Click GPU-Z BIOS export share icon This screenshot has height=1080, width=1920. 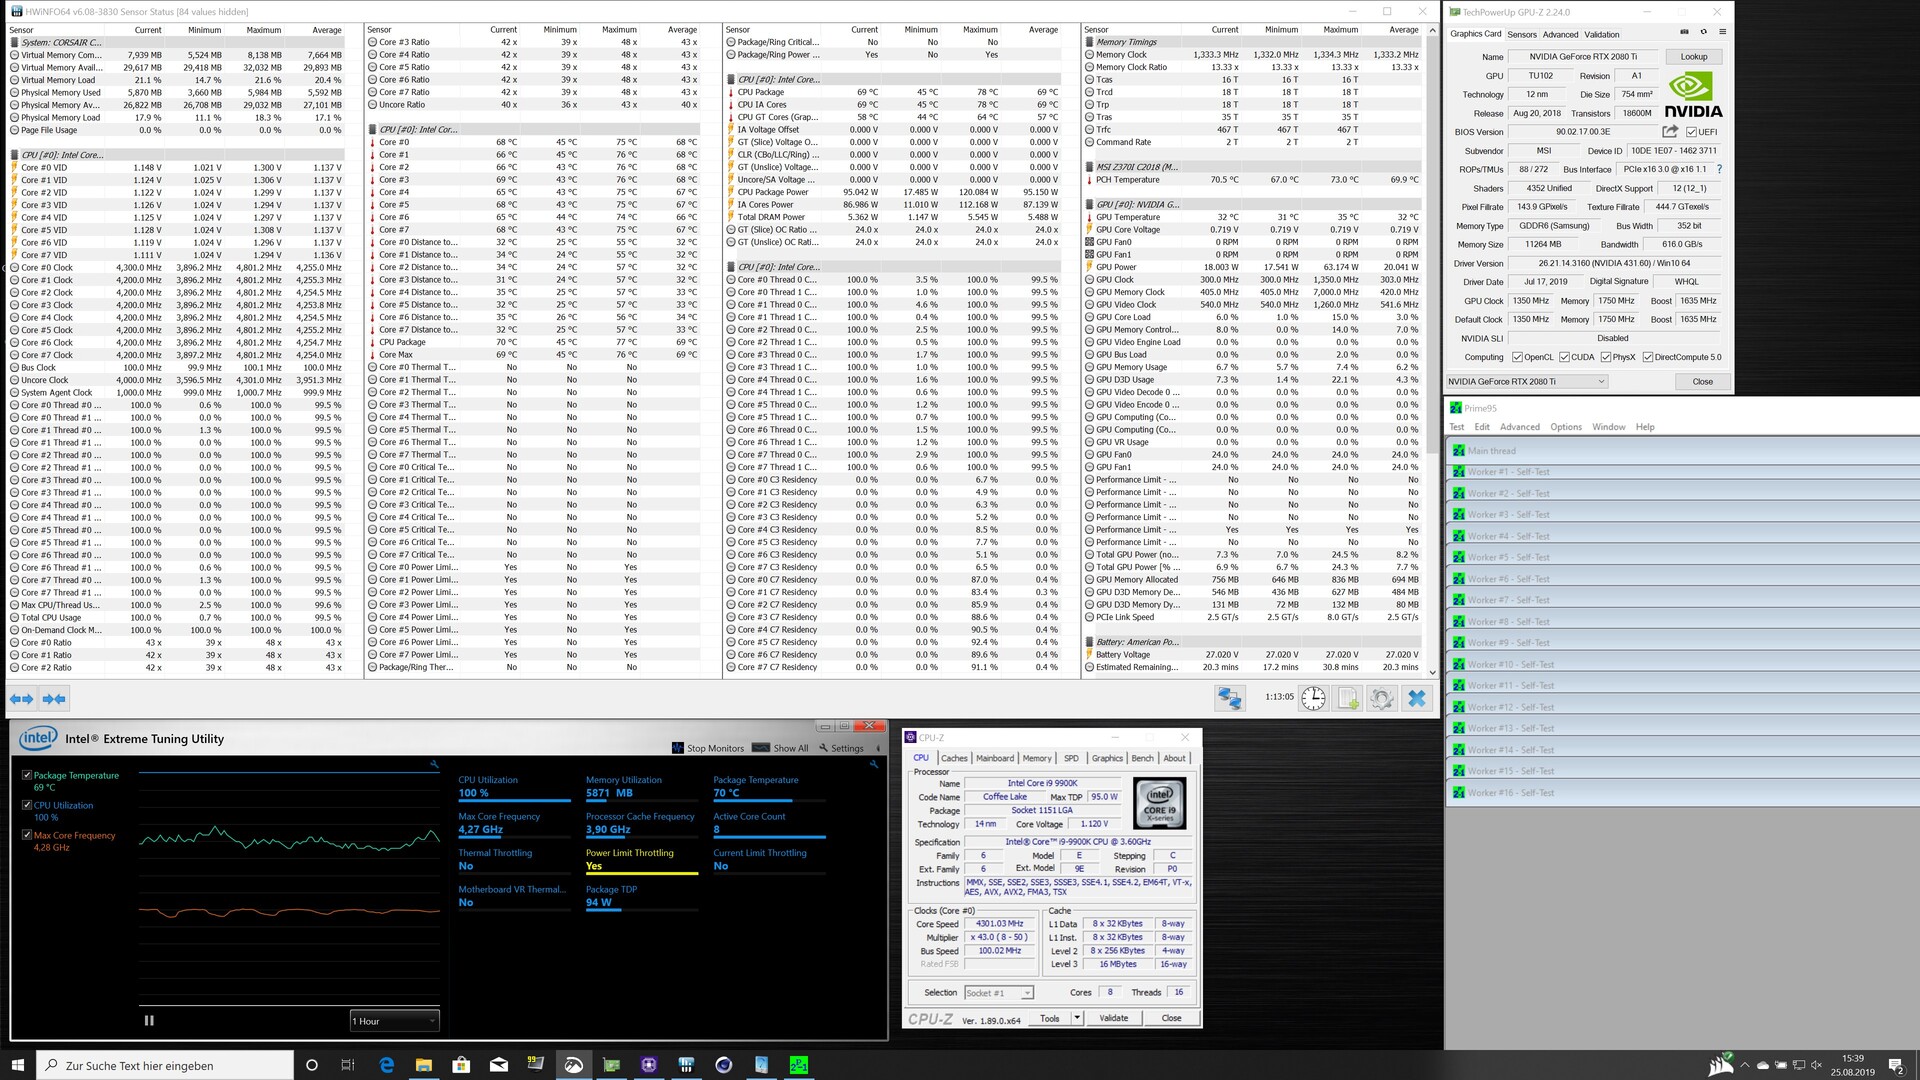(1670, 131)
